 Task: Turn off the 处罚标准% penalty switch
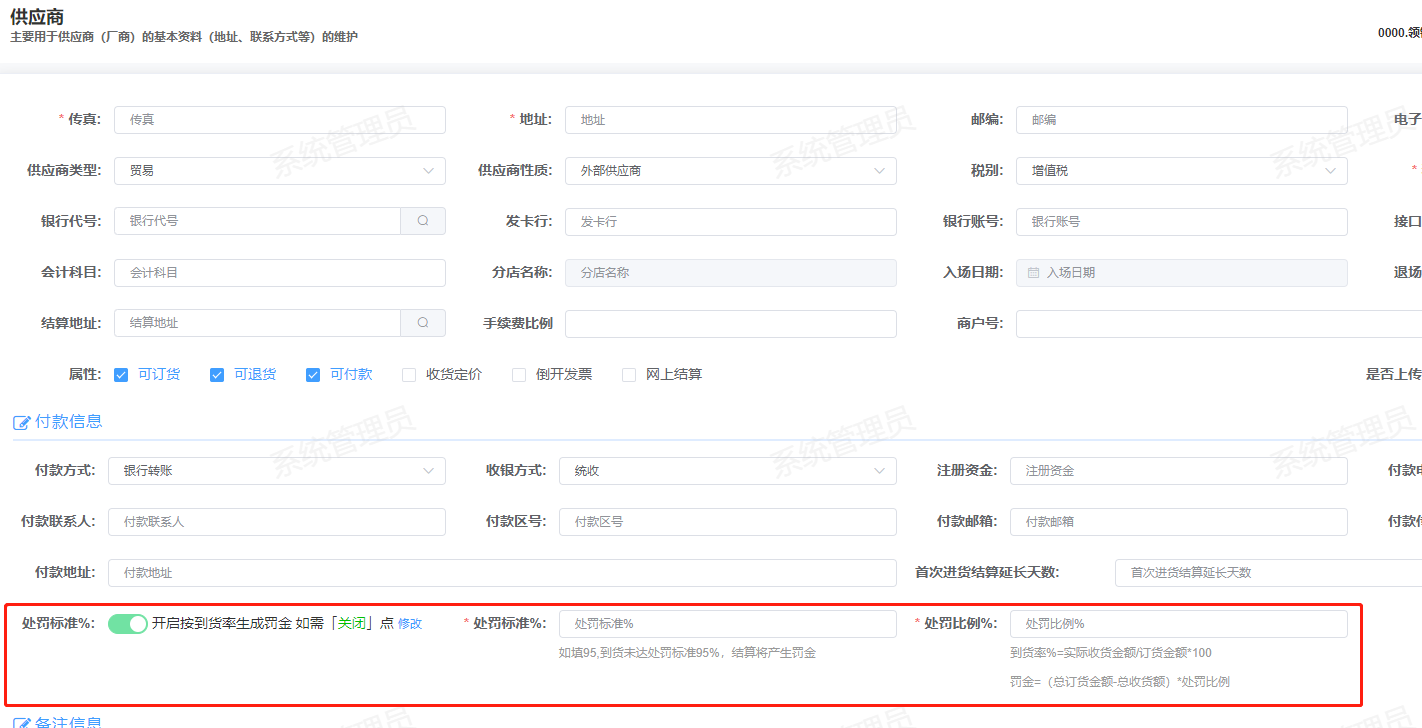pos(128,624)
